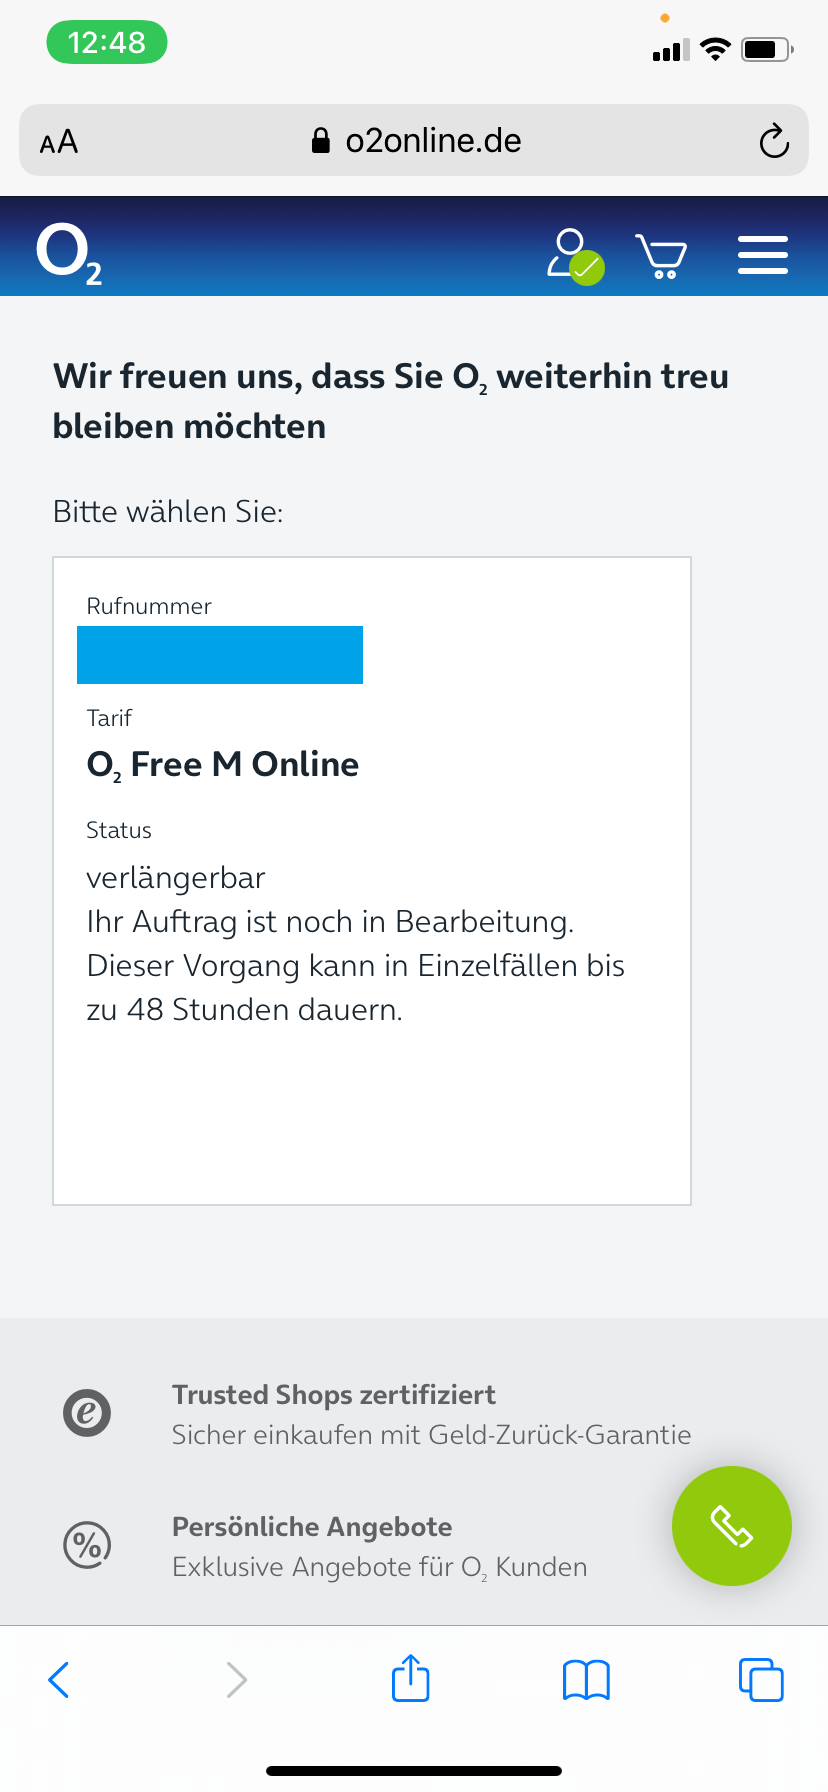Image resolution: width=828 pixels, height=1792 pixels.
Task: Tap the o2online.de address bar
Action: click(414, 140)
